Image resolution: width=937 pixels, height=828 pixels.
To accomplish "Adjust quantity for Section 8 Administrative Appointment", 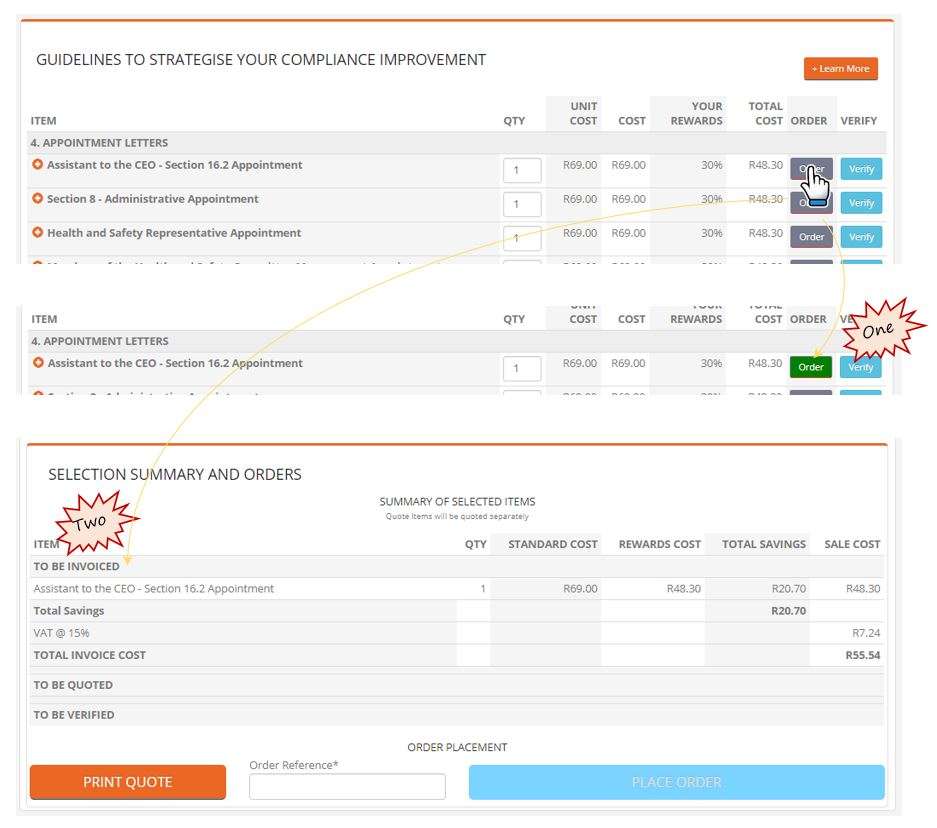I will (524, 204).
